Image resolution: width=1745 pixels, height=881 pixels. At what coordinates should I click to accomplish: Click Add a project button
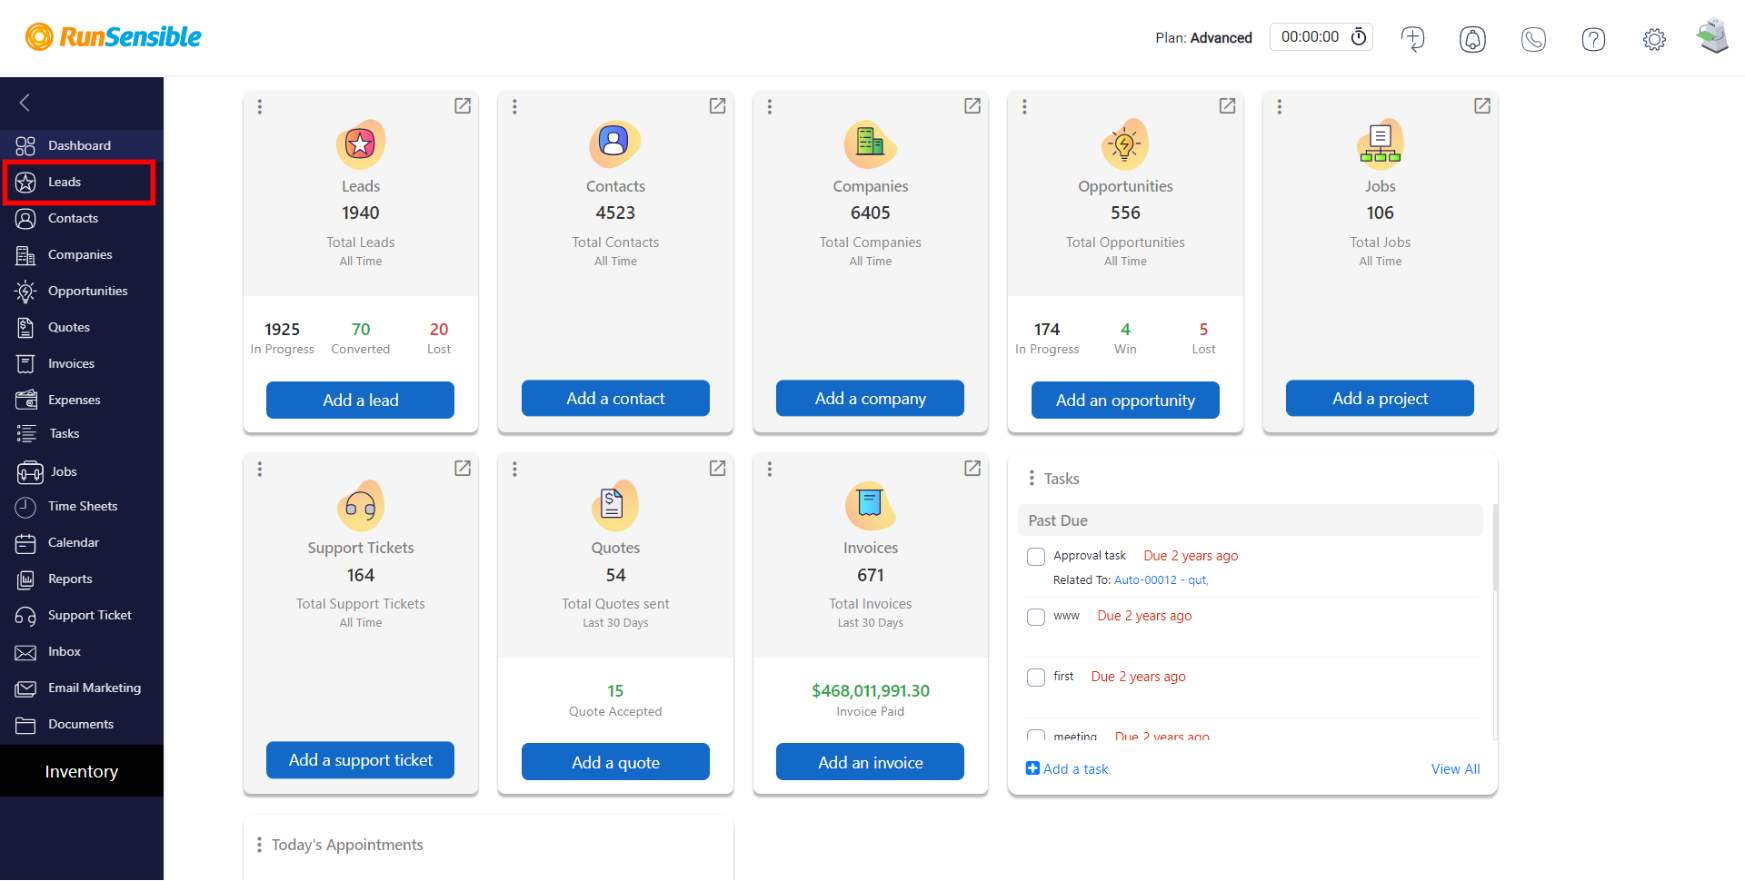click(1380, 398)
